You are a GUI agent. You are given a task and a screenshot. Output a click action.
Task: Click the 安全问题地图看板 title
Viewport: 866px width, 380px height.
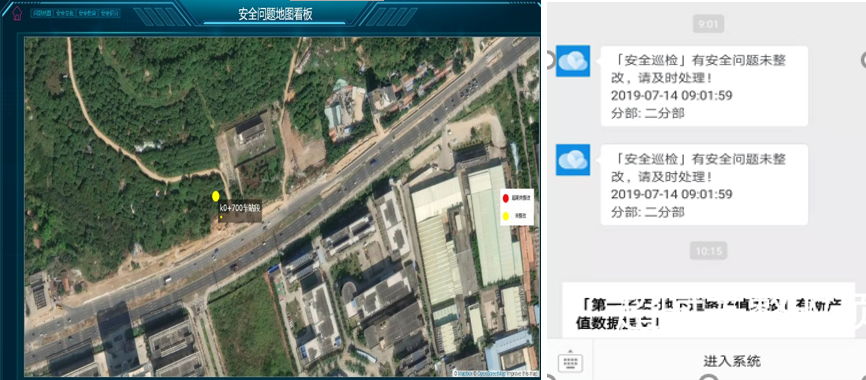(x=275, y=14)
